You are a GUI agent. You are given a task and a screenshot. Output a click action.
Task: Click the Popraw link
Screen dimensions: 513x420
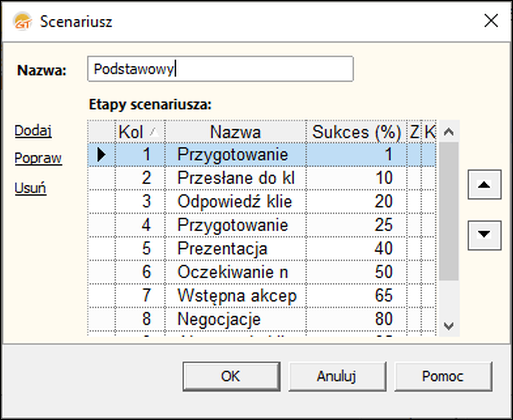tap(38, 158)
